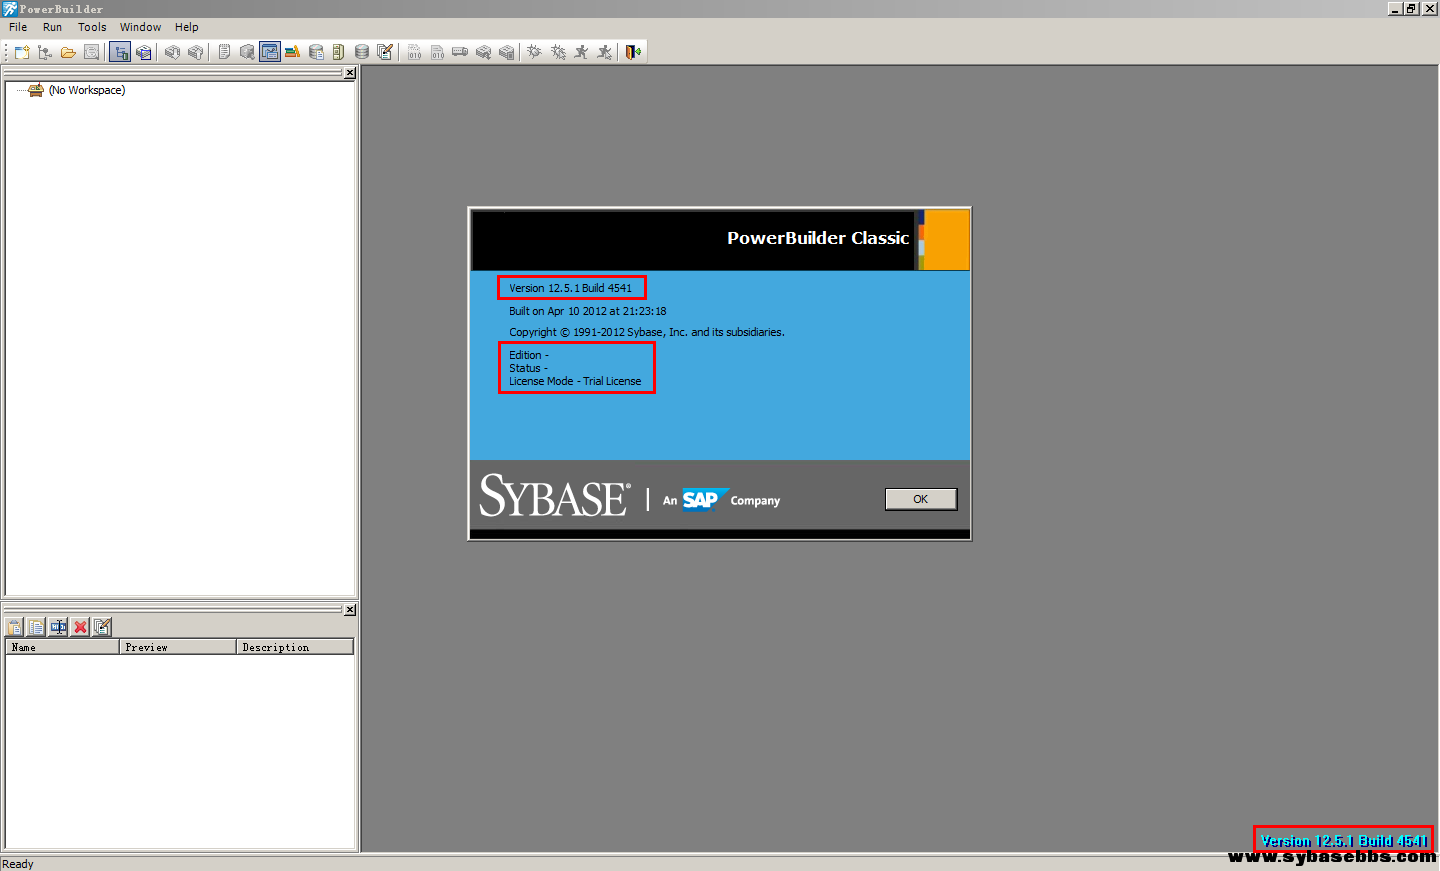This screenshot has height=871, width=1440.
Task: Open the To-Do List toolbar icon
Action: click(224, 52)
